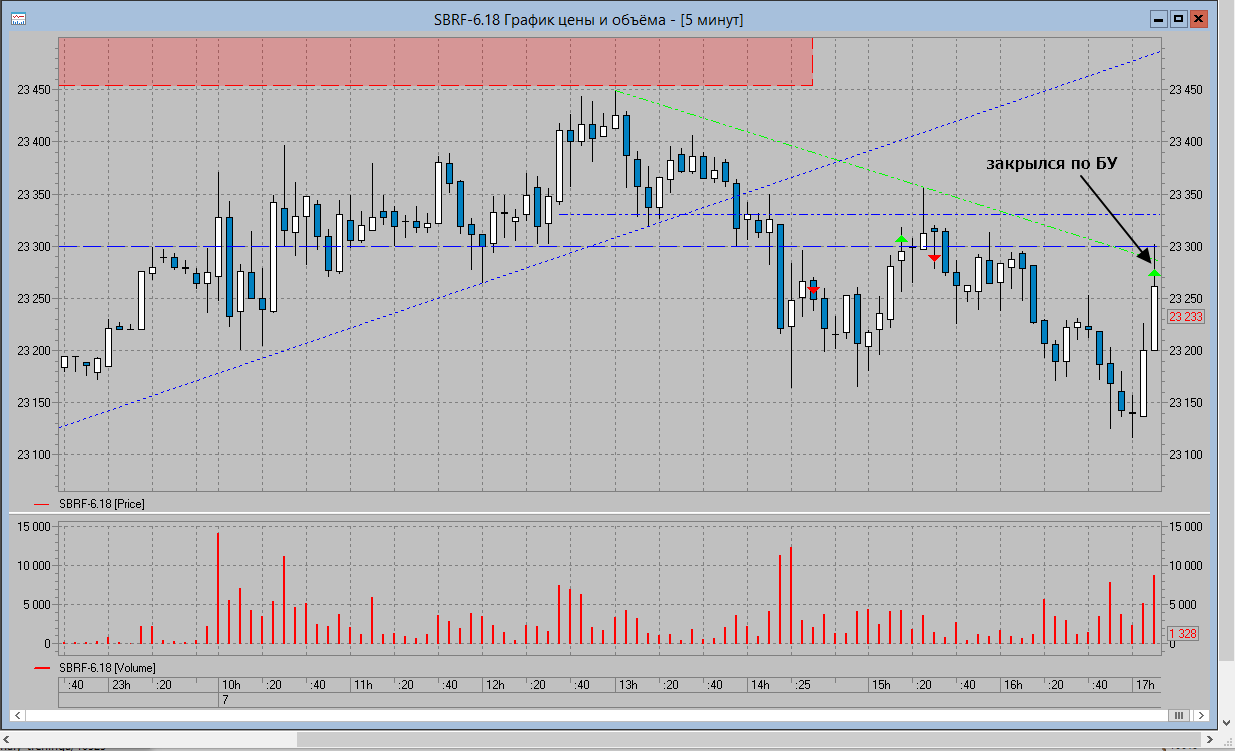Select the annotation text 'закрылся по БУ'
This screenshot has width=1235, height=751.
coord(1050,164)
